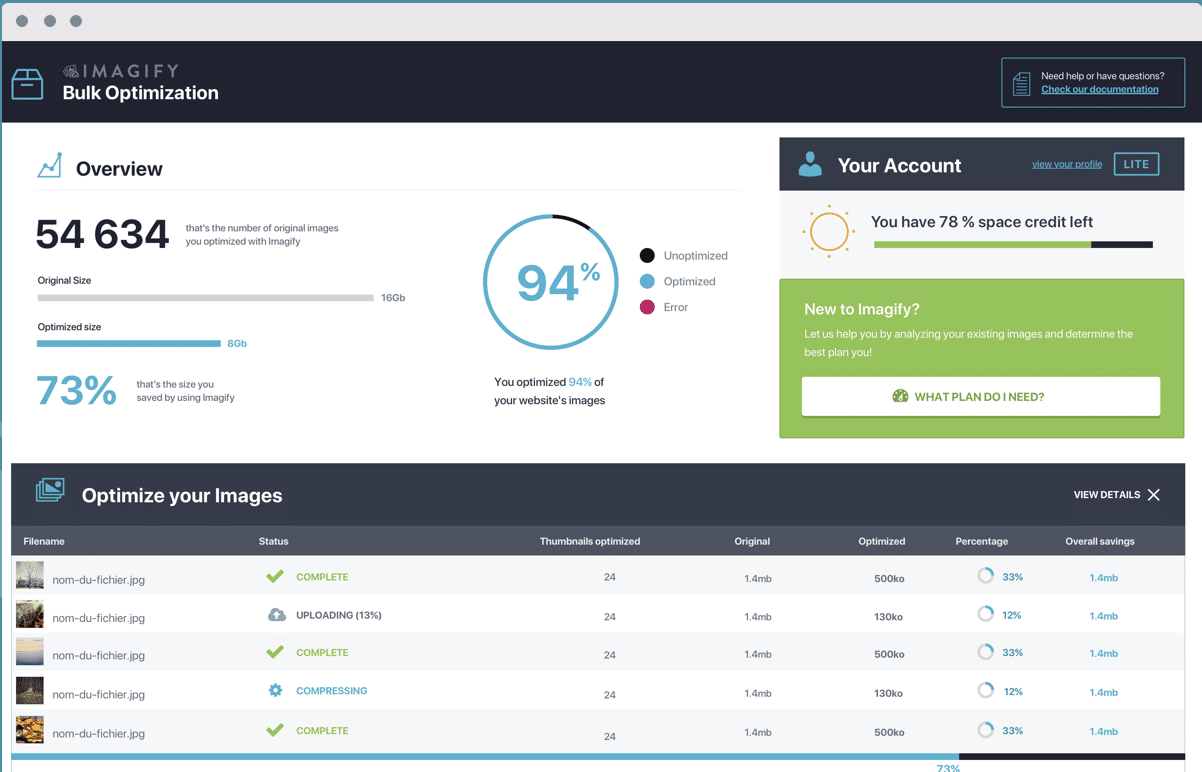The width and height of the screenshot is (1202, 772).
Task: Click the third row 33% pie icon
Action: tap(986, 652)
